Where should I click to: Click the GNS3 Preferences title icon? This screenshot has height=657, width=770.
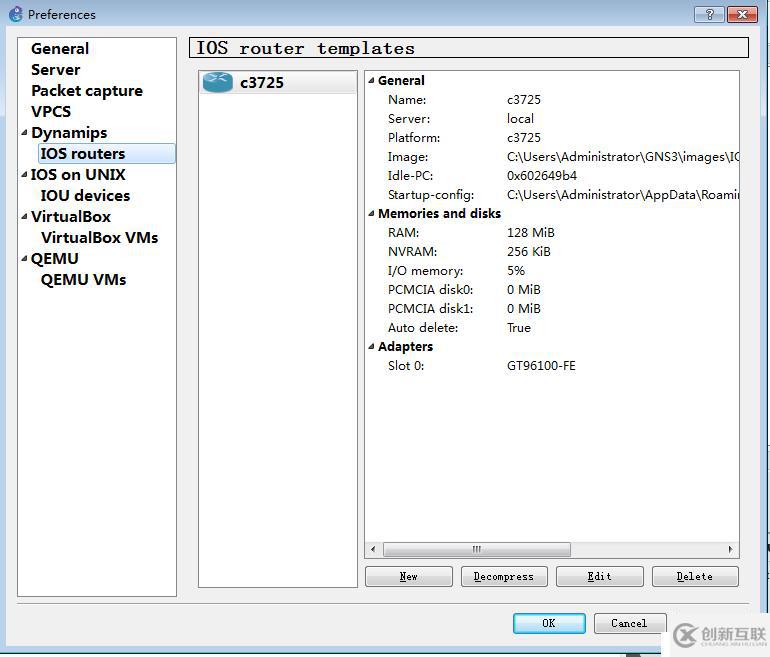point(16,14)
